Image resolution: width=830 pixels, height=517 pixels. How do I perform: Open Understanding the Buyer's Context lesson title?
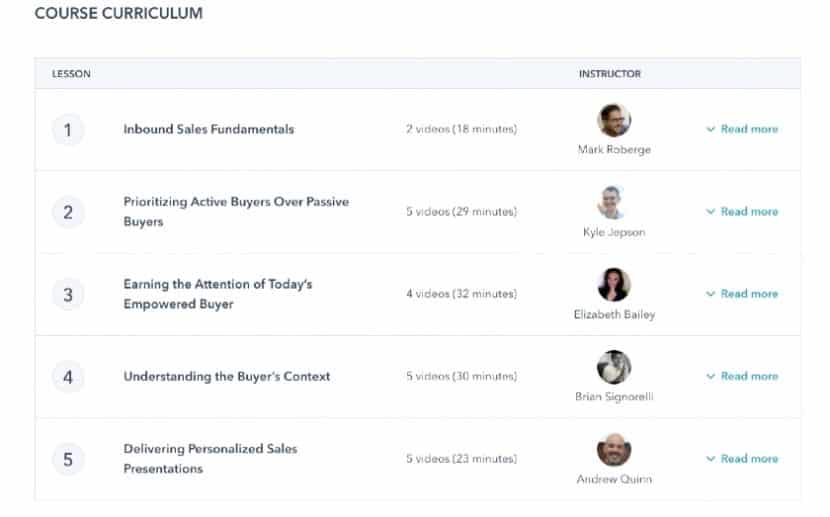click(x=226, y=377)
